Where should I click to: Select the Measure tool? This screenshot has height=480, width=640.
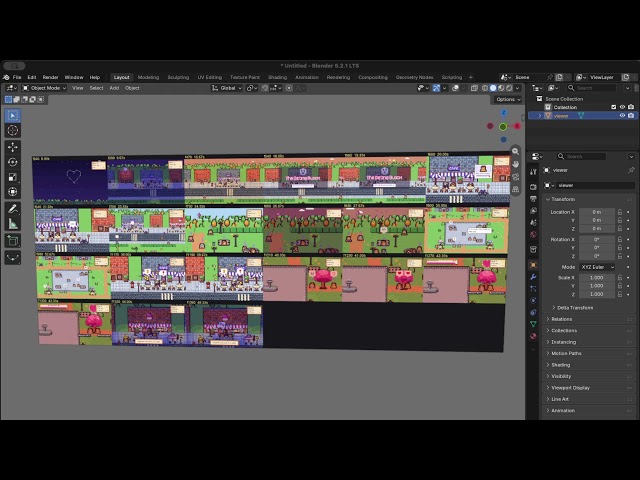click(x=13, y=224)
